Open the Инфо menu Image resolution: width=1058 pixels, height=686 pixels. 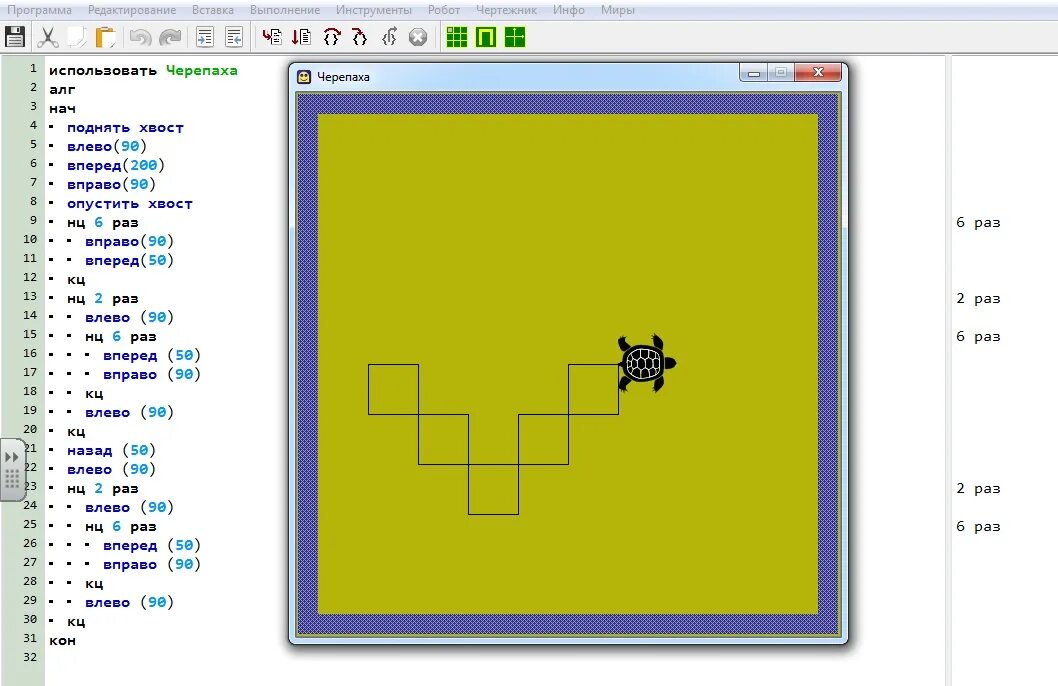[569, 10]
